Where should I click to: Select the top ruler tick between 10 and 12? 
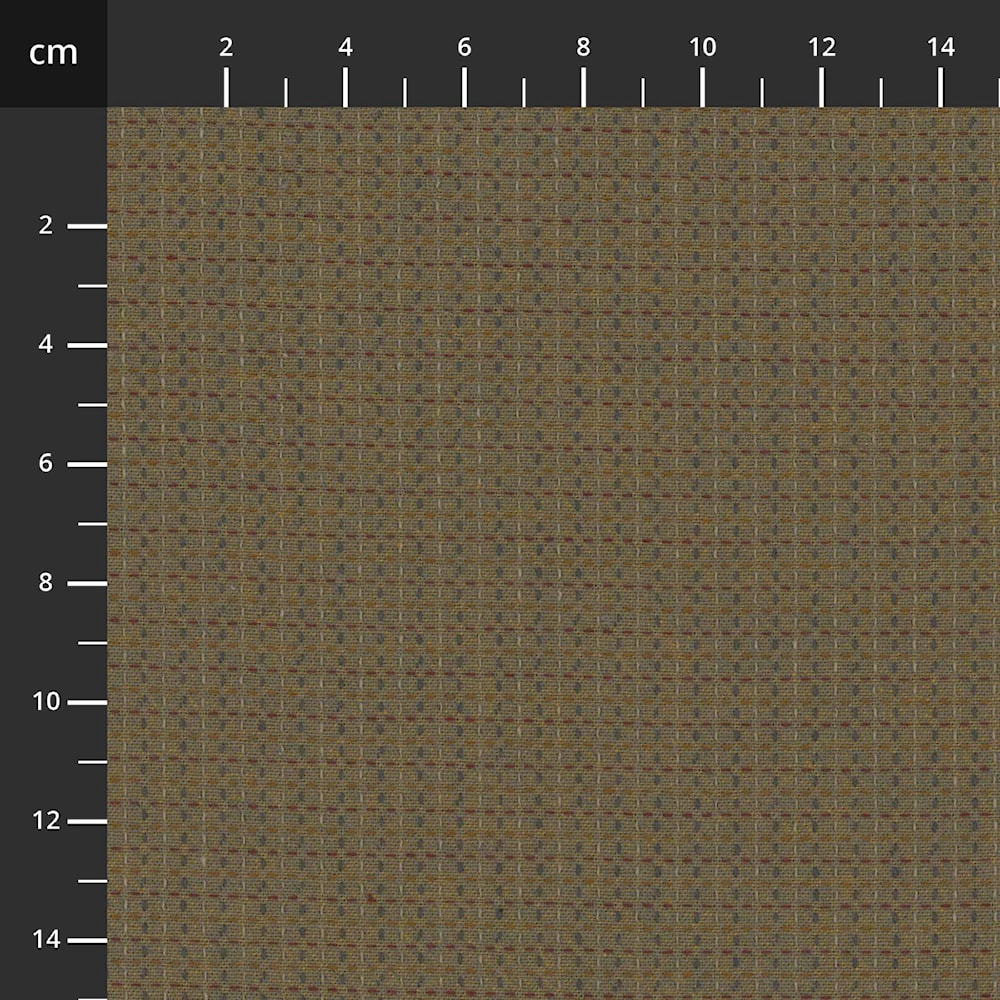(x=762, y=92)
